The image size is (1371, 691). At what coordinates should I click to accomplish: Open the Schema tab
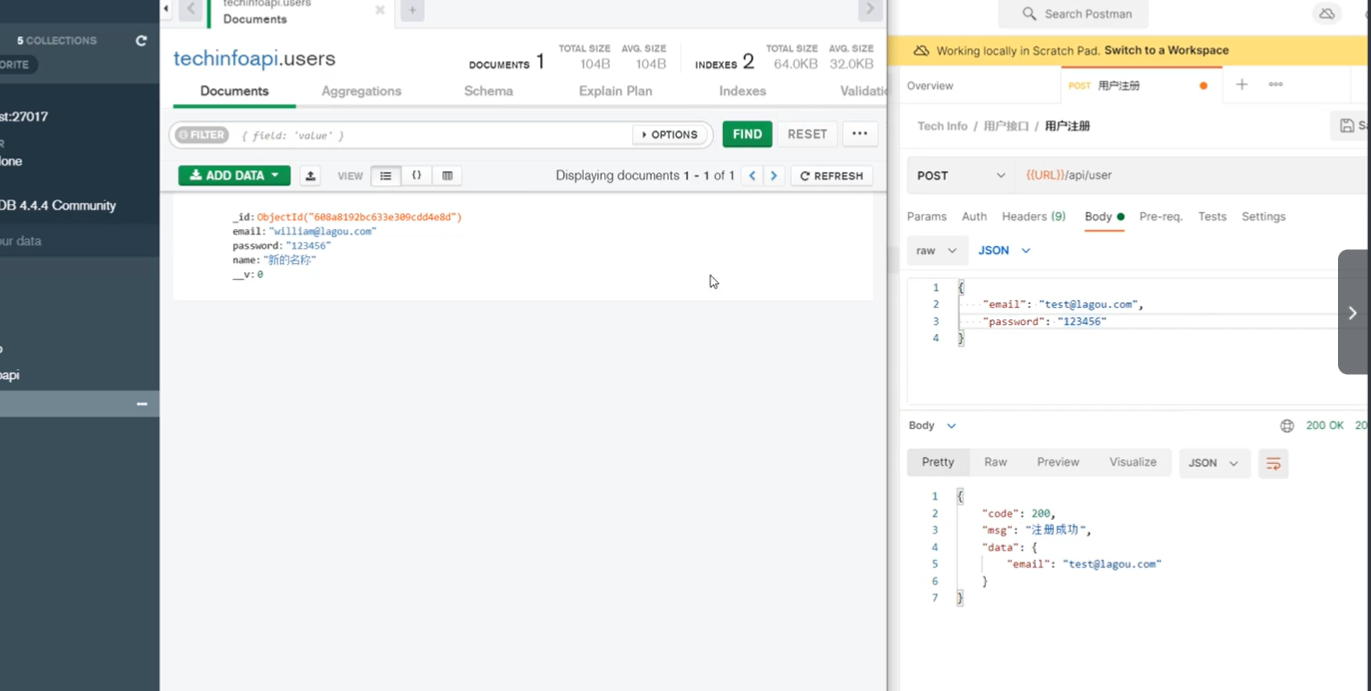point(488,91)
